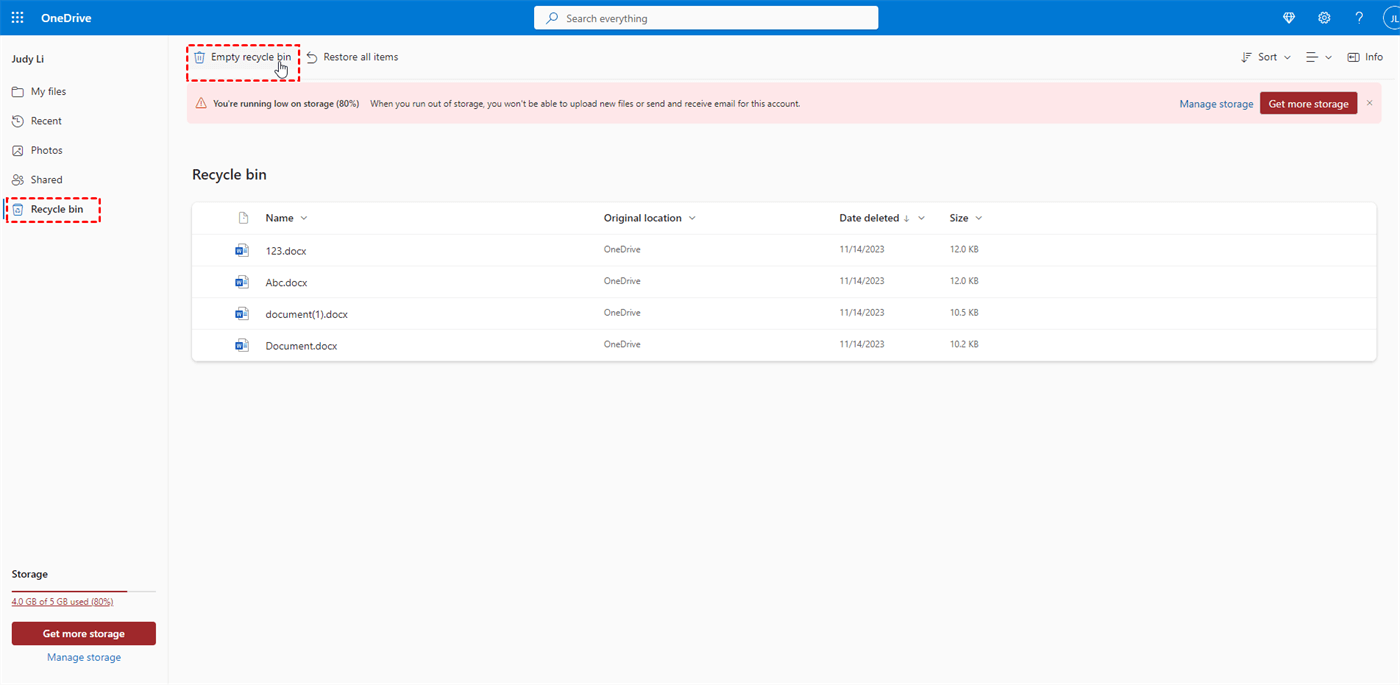Viewport: 1400px width, 685px height.
Task: Dismiss the low storage warning banner
Action: point(1369,103)
